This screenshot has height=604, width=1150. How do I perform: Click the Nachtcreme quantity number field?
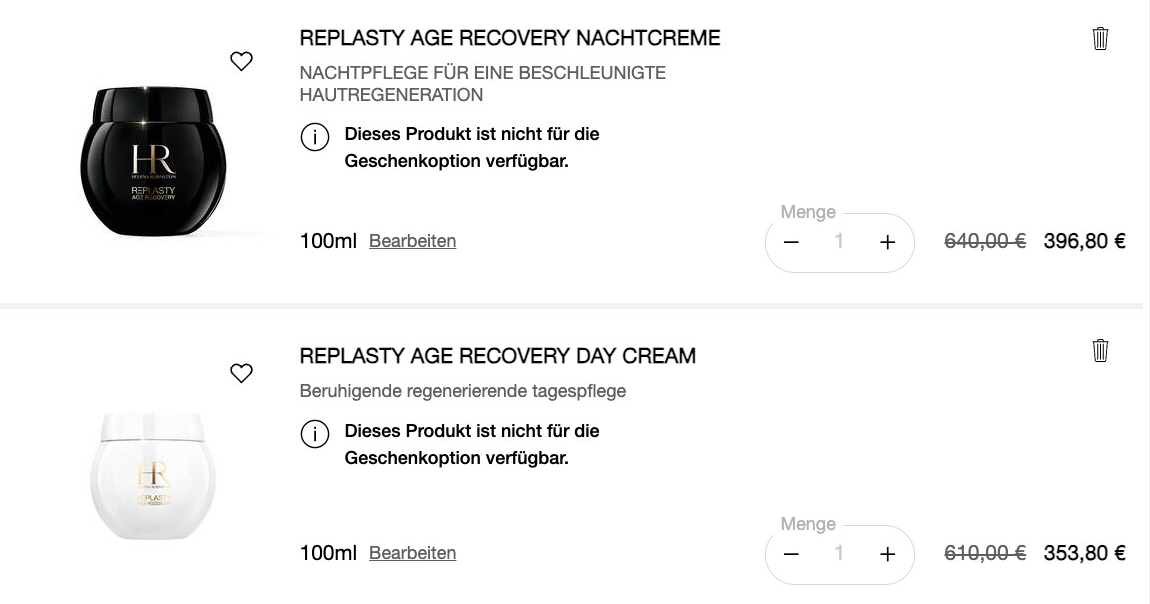pos(839,242)
